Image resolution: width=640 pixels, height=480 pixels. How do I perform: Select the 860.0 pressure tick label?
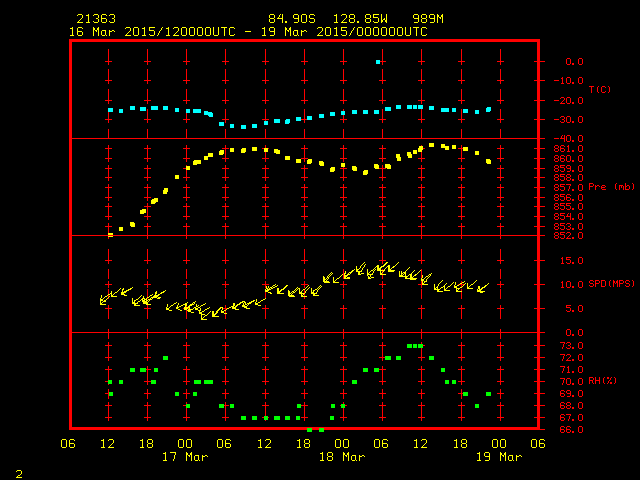[x=569, y=158]
